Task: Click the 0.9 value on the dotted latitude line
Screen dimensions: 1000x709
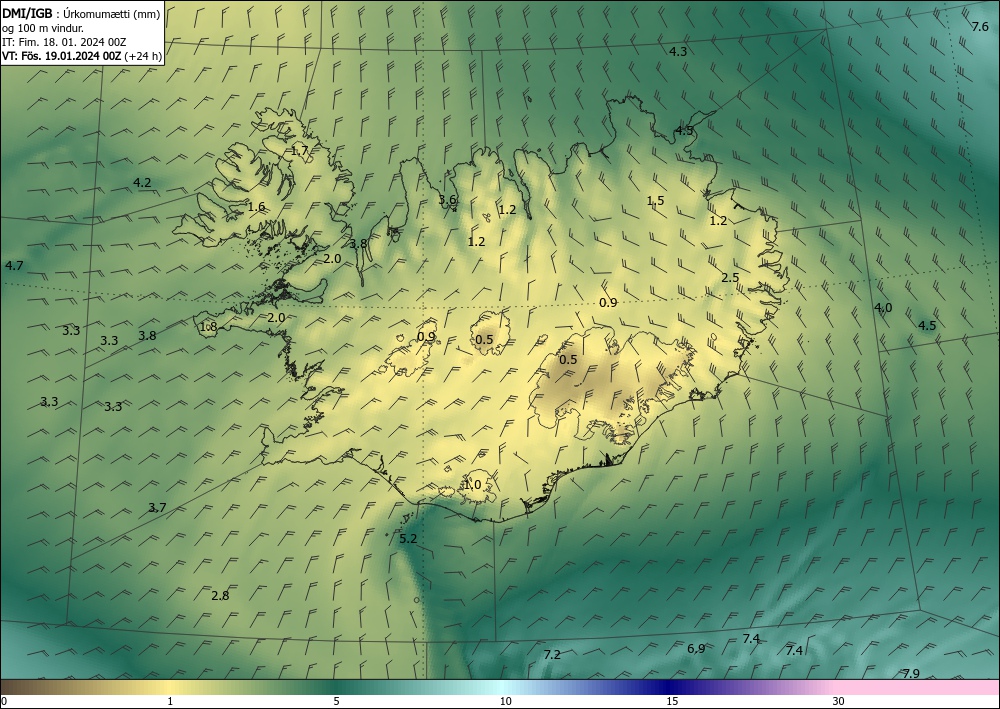Action: (608, 303)
